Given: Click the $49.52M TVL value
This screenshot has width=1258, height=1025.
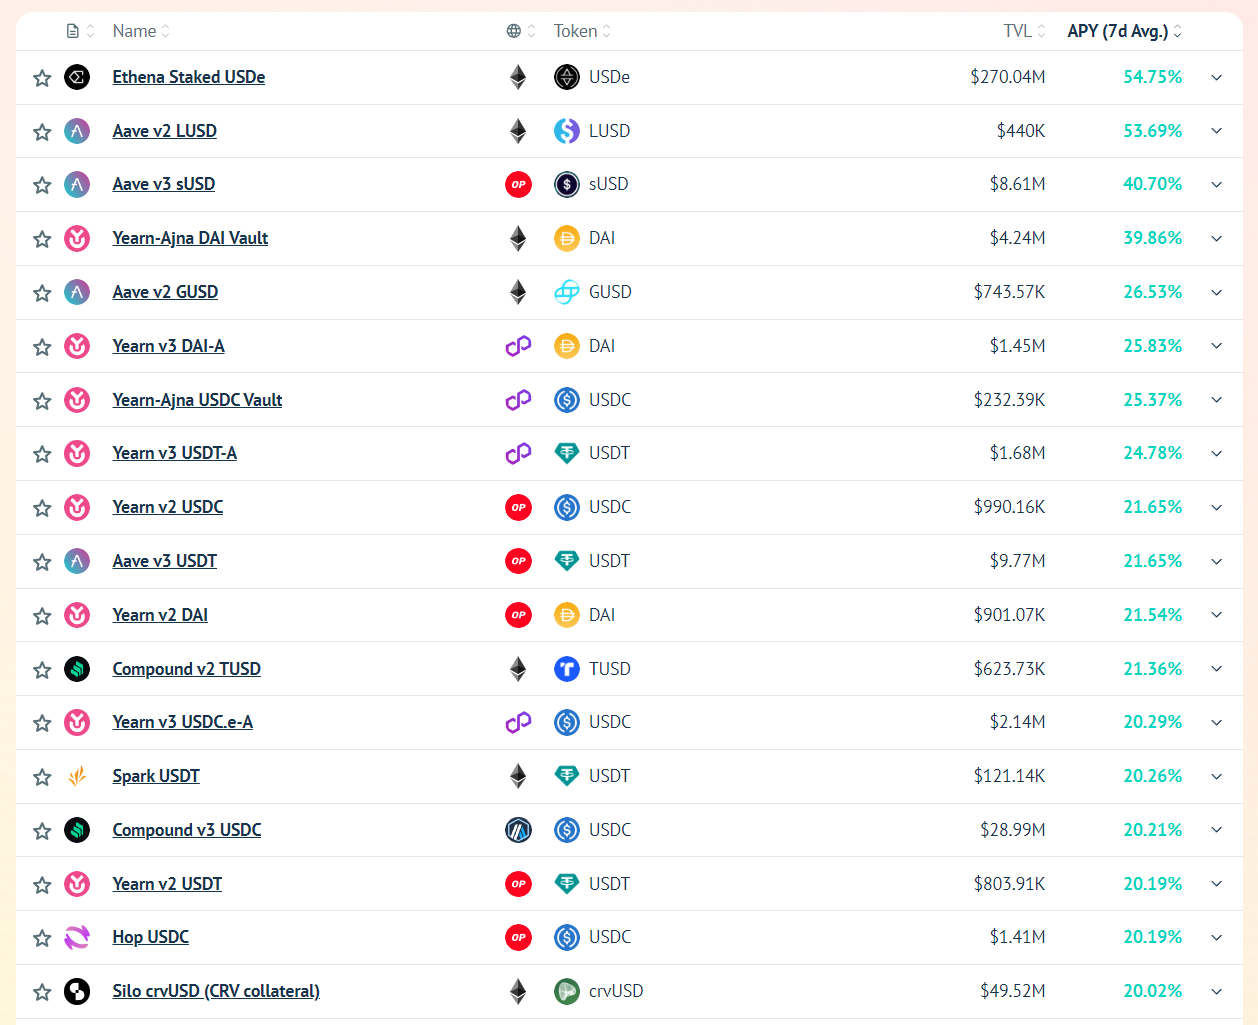Looking at the screenshot, I should point(1013,991).
